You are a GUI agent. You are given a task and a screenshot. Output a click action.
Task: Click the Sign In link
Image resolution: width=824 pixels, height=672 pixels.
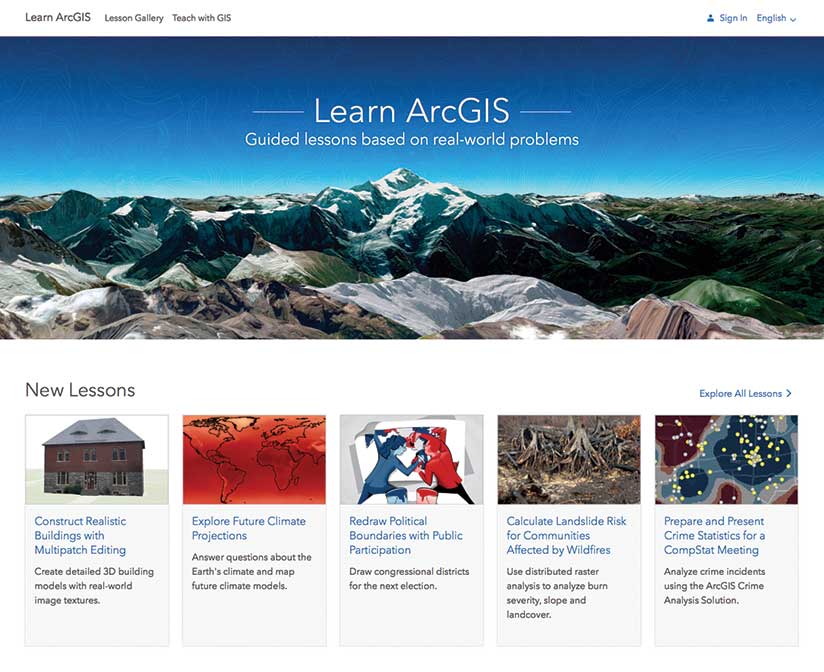(733, 18)
